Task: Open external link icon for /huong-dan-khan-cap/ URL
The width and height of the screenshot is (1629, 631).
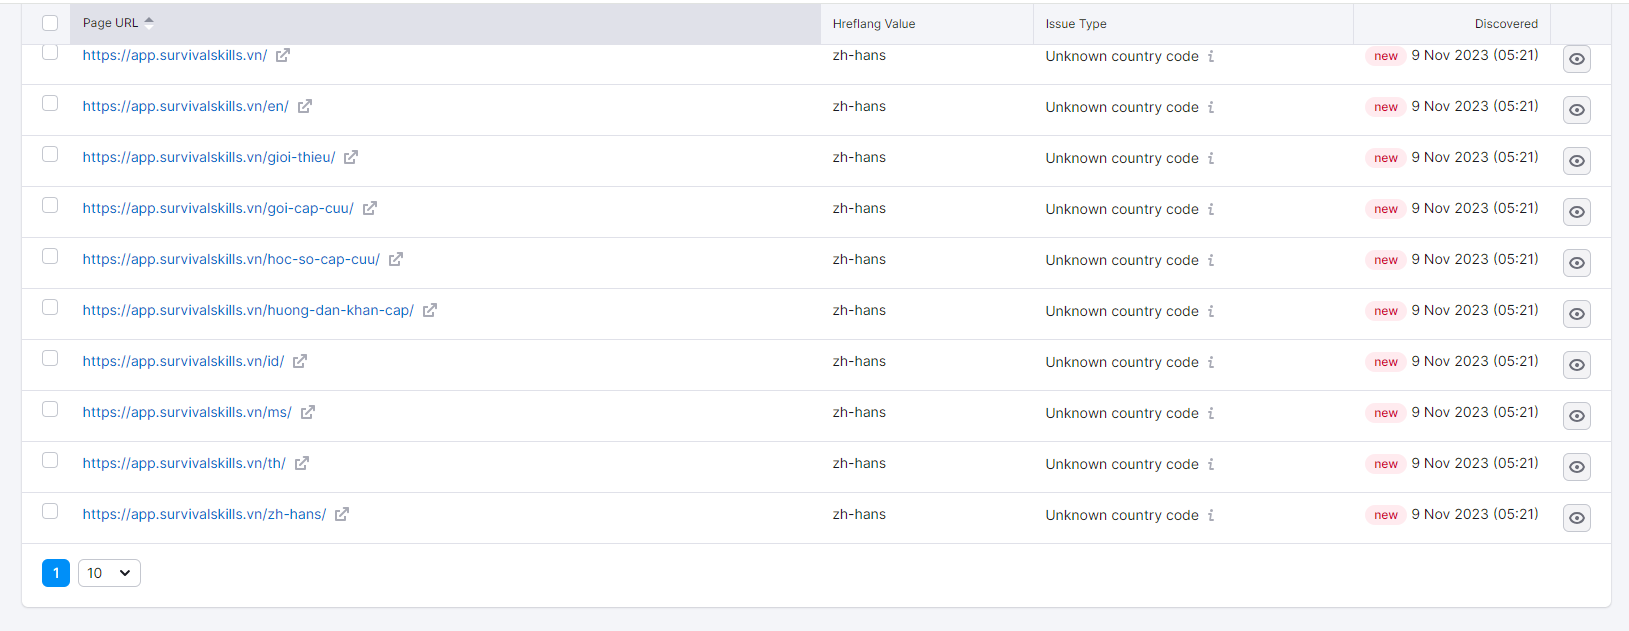Action: (430, 310)
